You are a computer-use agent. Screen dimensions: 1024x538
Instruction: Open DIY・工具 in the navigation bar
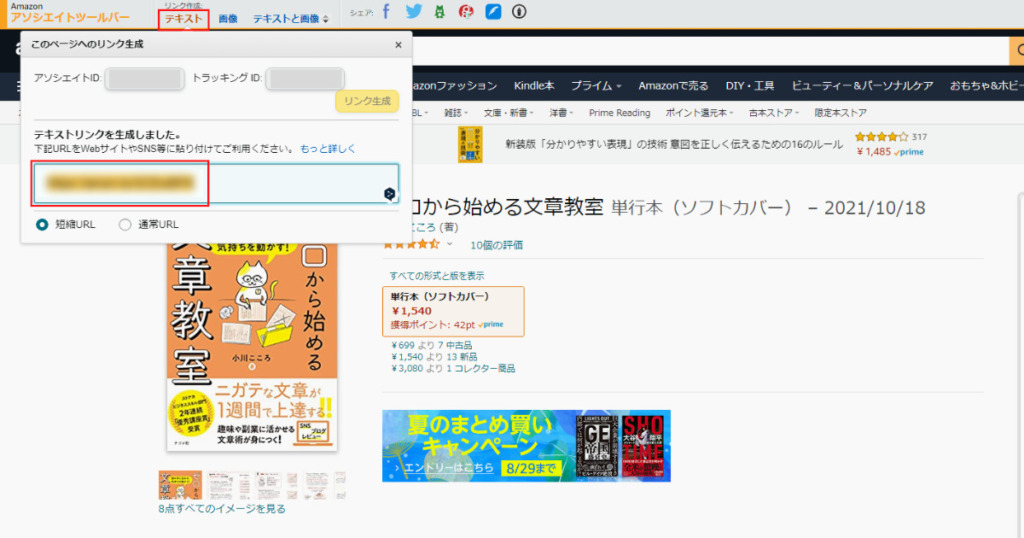pyautogui.click(x=750, y=86)
